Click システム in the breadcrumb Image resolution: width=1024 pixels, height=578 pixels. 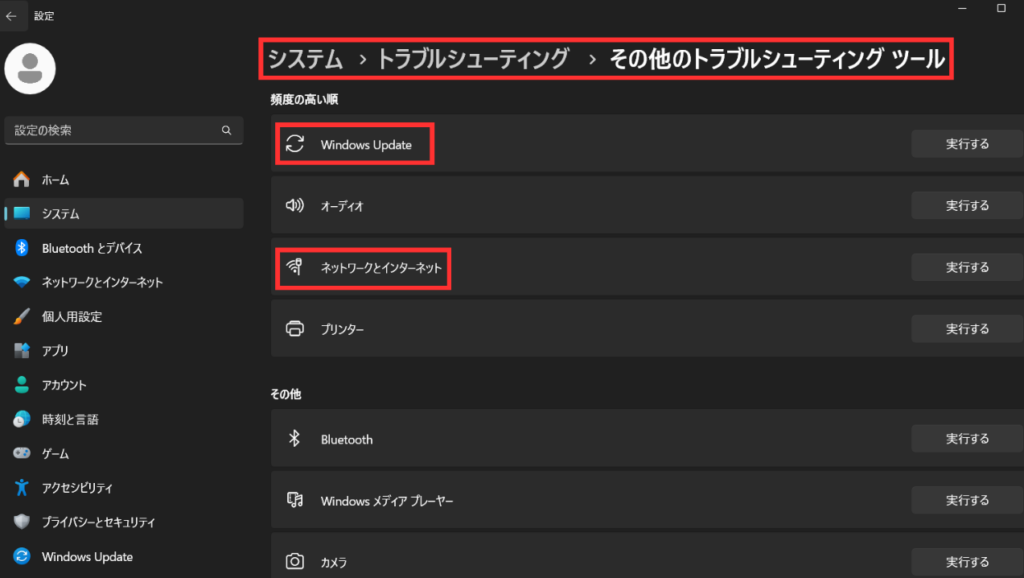(x=305, y=59)
